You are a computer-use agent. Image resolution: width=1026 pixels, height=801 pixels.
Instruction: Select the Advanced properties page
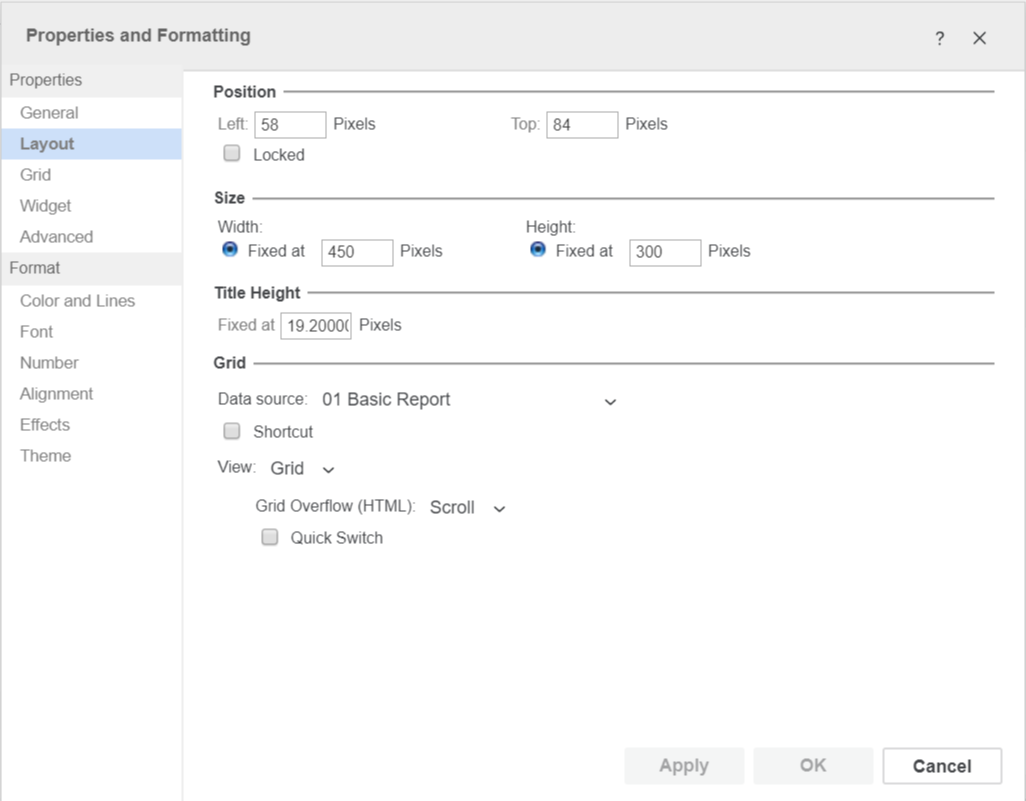(56, 237)
